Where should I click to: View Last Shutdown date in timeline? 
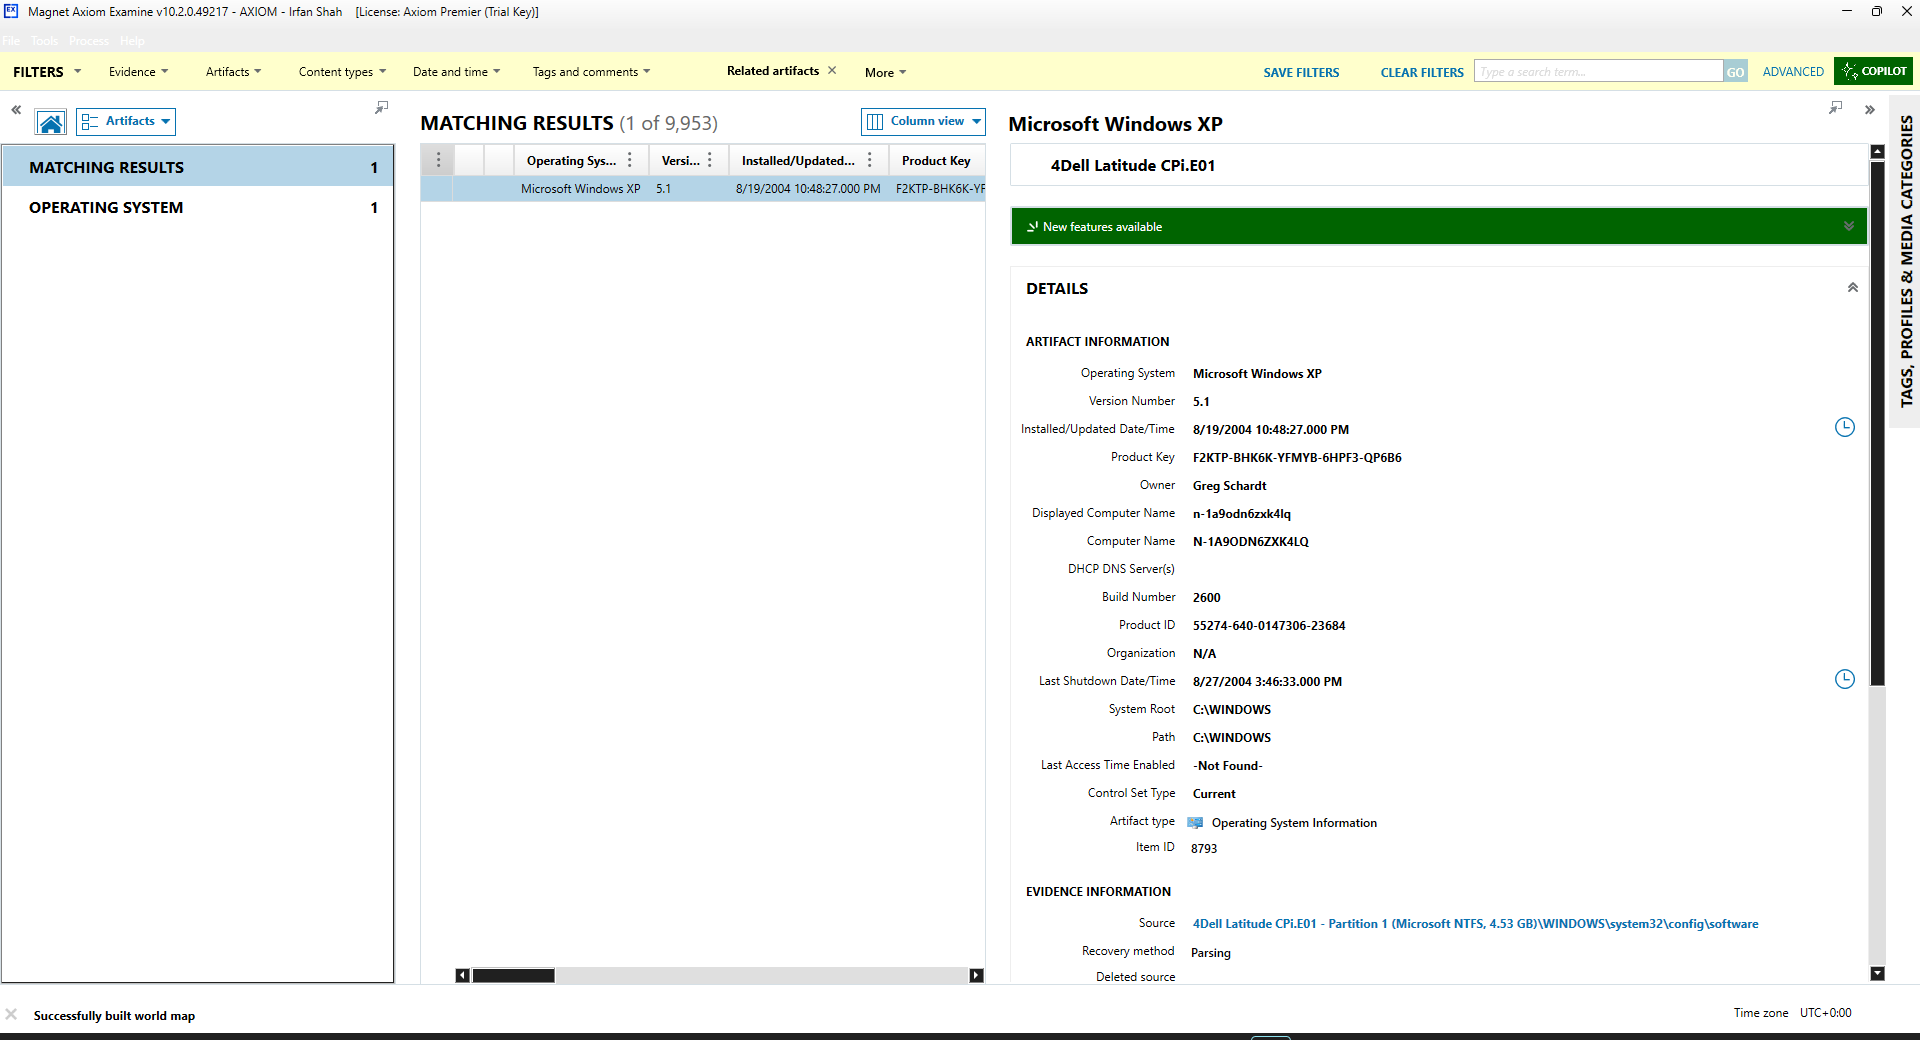tap(1845, 680)
